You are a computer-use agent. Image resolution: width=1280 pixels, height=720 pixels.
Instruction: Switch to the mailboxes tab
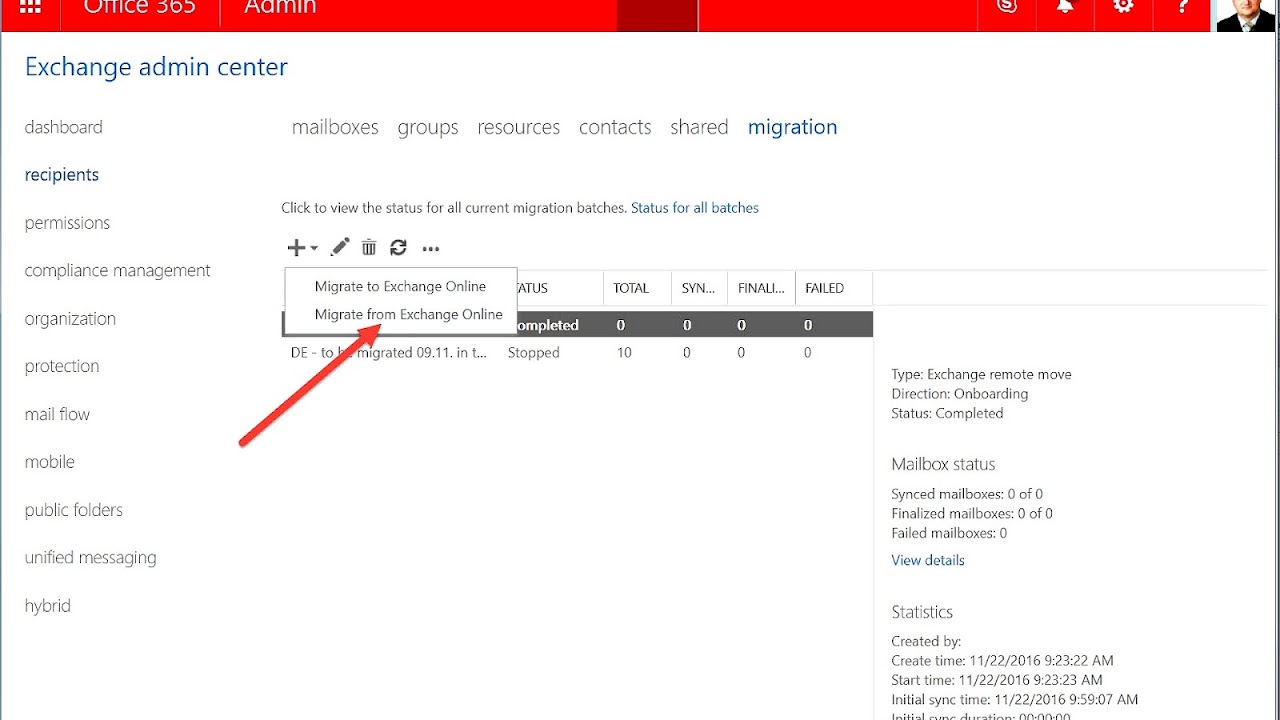[x=335, y=127]
